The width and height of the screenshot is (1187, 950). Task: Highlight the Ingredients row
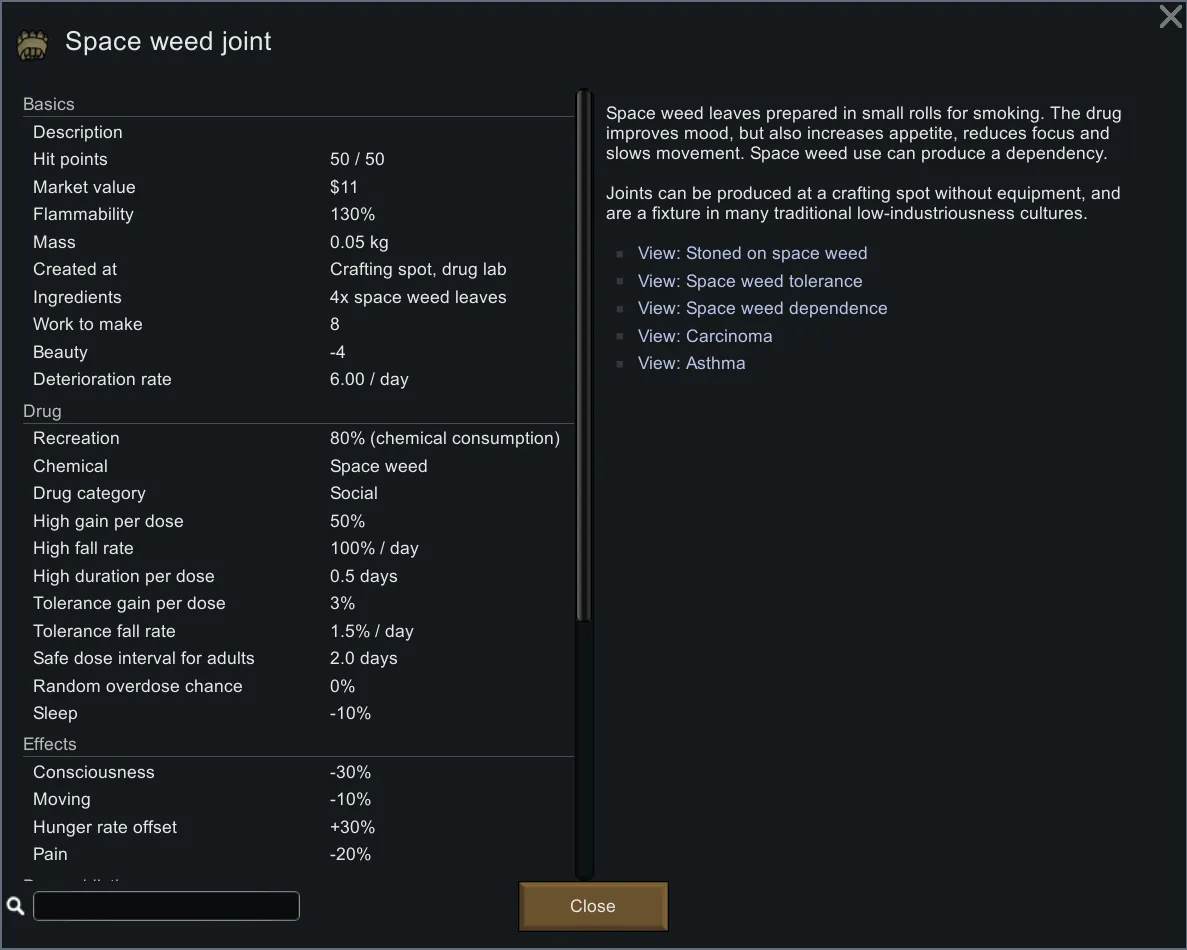coord(298,297)
